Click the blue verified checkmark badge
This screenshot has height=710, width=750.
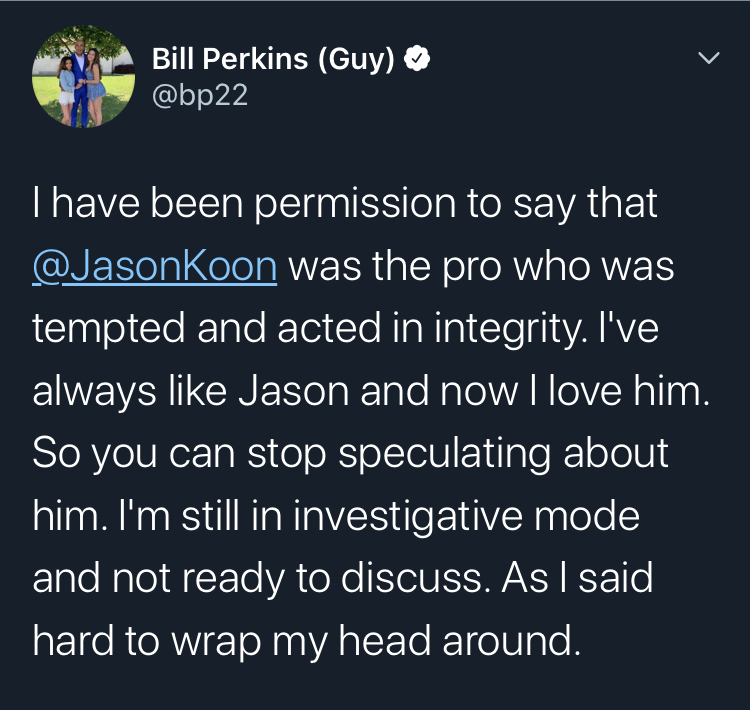pos(417,61)
